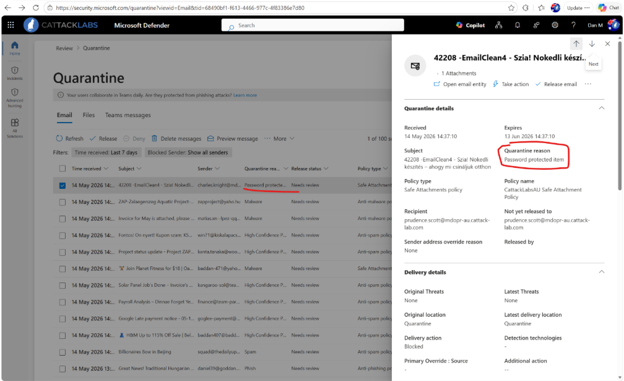Screen dimensions: 624x381
Task: Open the Learn more link
Action: click(245, 95)
